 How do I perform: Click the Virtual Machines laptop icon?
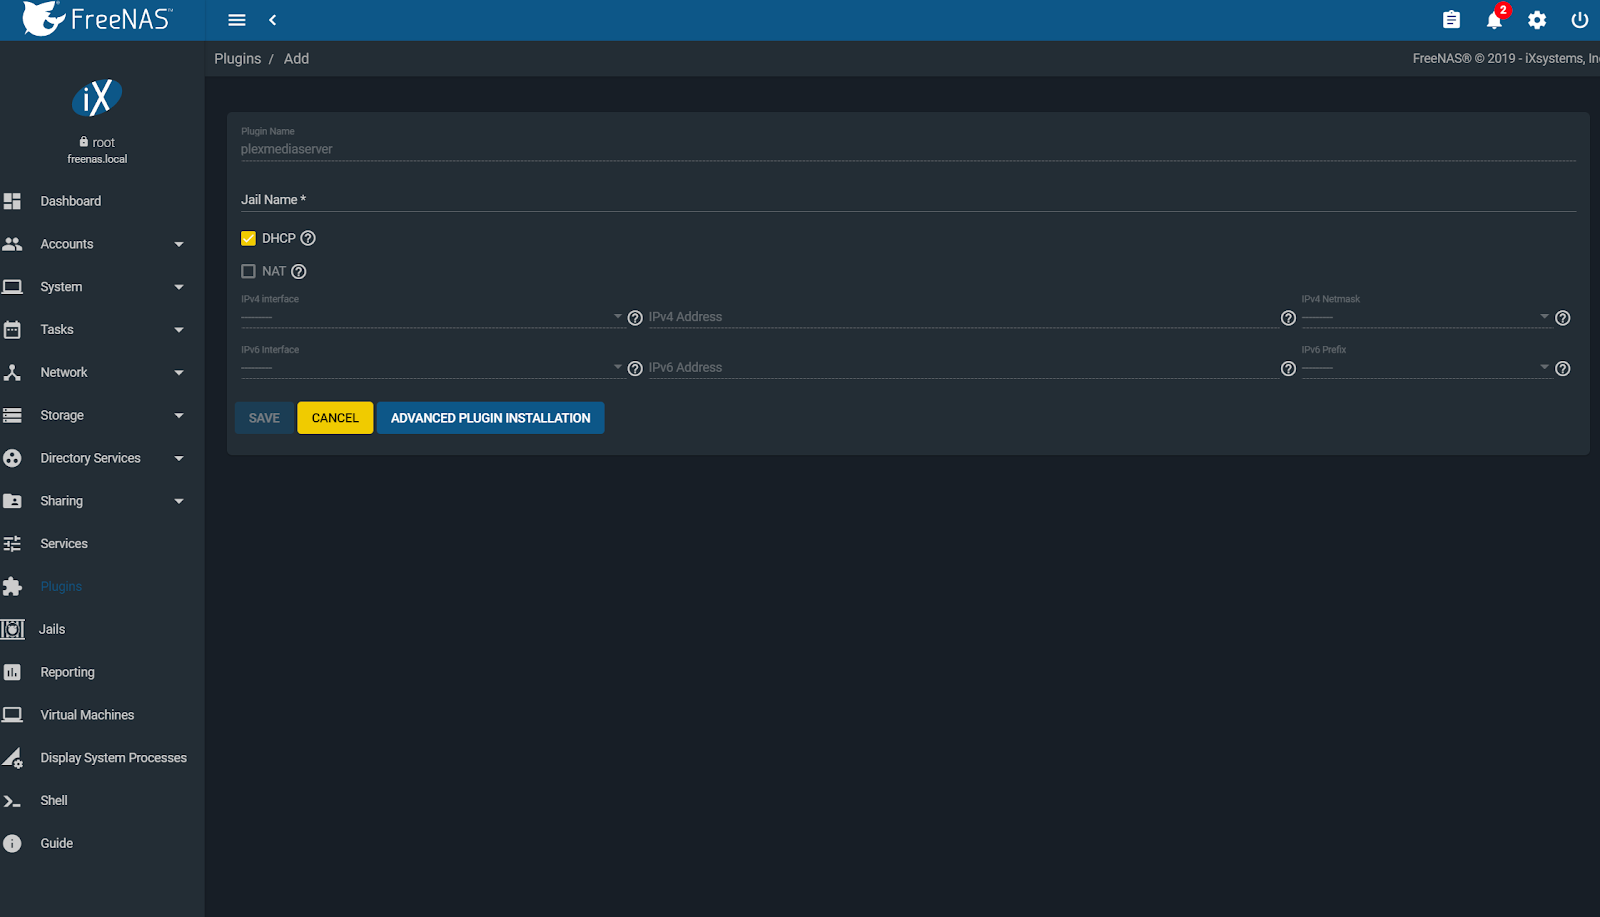[12, 715]
